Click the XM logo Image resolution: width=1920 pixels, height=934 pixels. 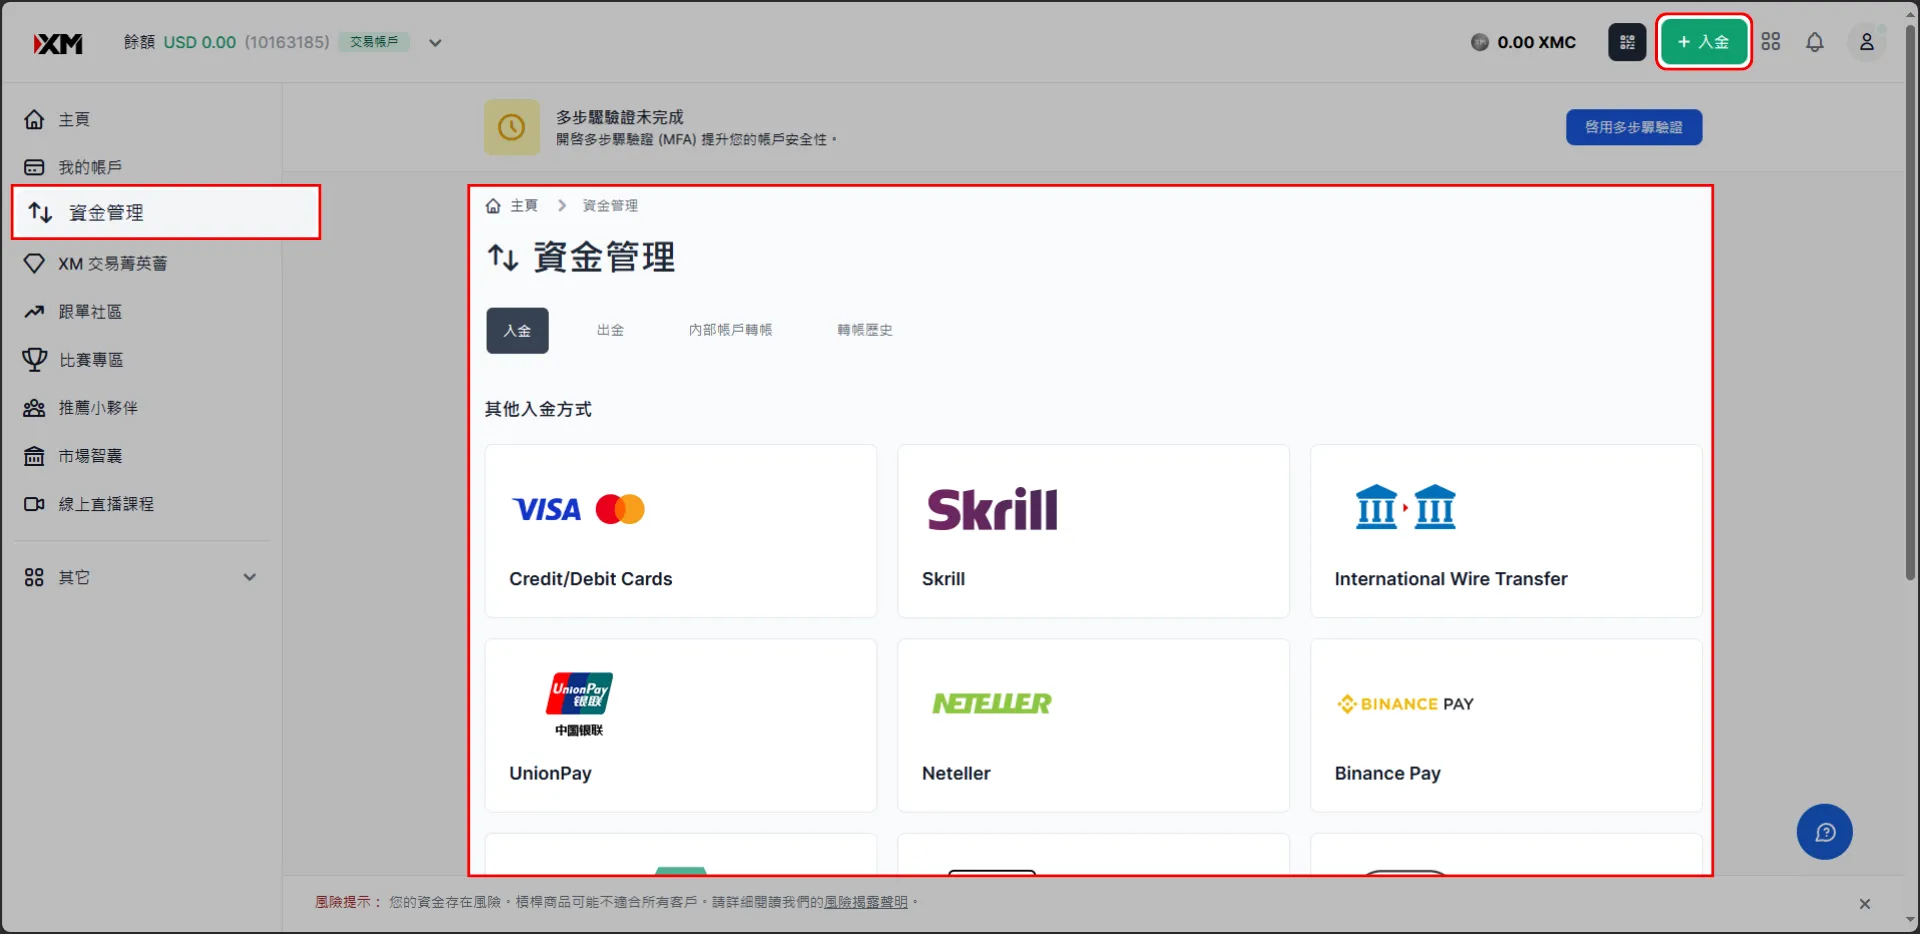(x=58, y=43)
